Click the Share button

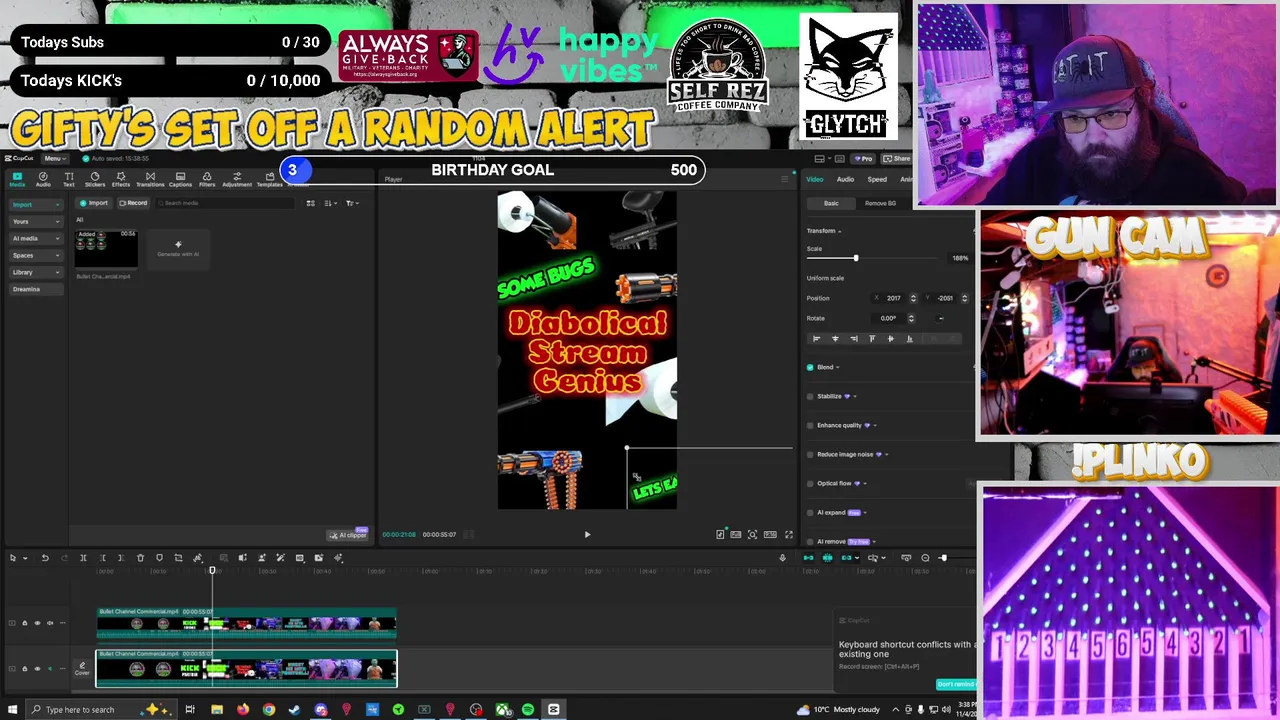[898, 158]
